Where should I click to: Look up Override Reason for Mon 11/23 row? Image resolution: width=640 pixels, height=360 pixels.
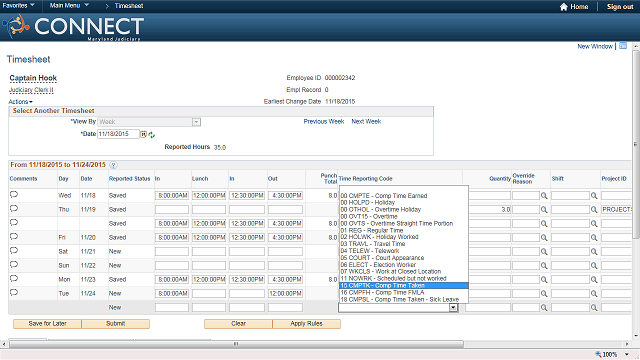[x=544, y=280]
